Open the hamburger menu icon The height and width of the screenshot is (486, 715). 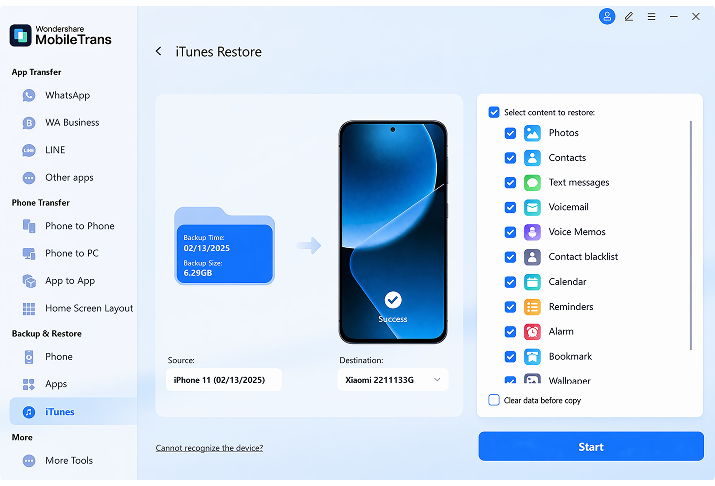[x=651, y=17]
